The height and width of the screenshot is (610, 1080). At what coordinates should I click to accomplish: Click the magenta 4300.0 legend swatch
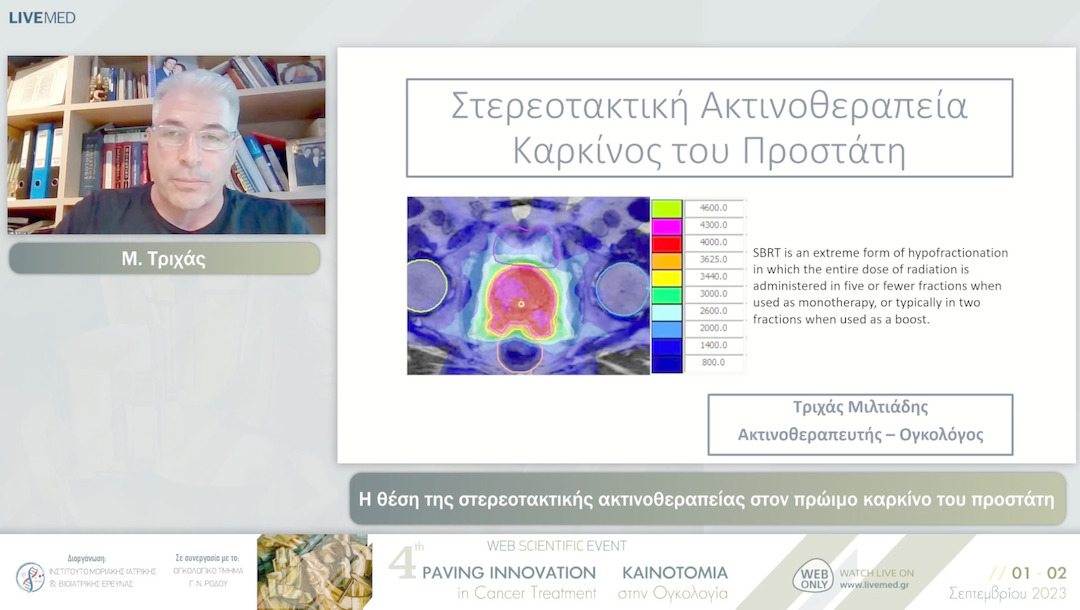[667, 226]
